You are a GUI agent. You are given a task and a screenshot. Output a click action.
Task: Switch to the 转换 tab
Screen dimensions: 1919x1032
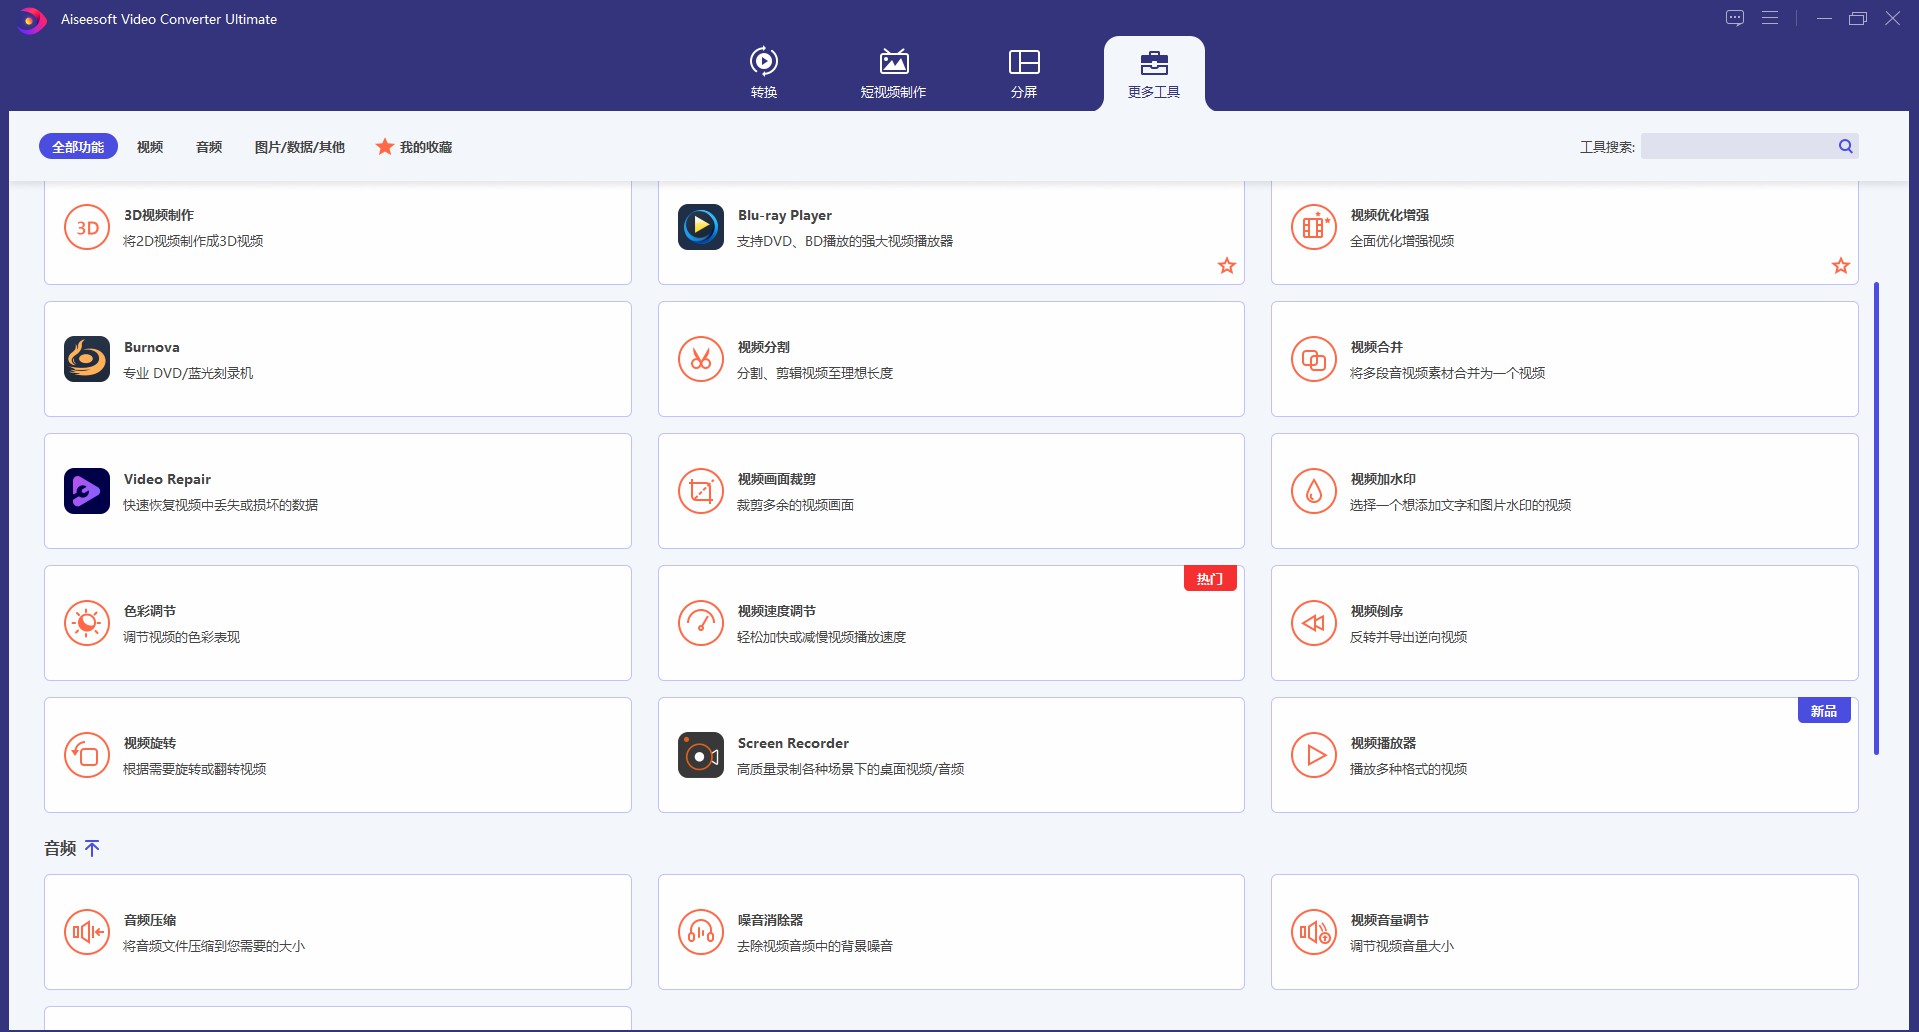click(764, 72)
